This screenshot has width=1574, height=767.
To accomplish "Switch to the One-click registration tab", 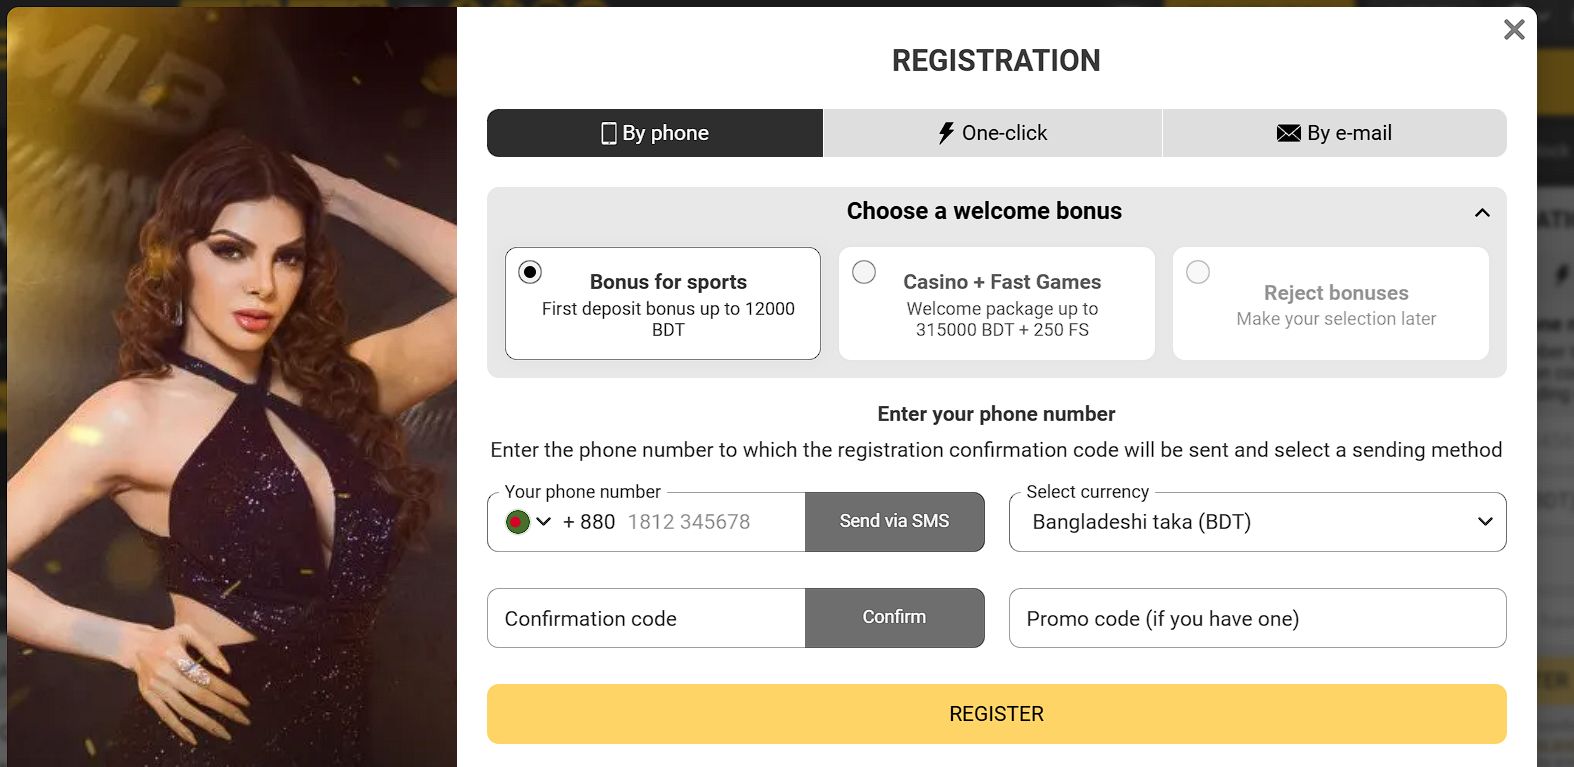I will click(x=992, y=133).
